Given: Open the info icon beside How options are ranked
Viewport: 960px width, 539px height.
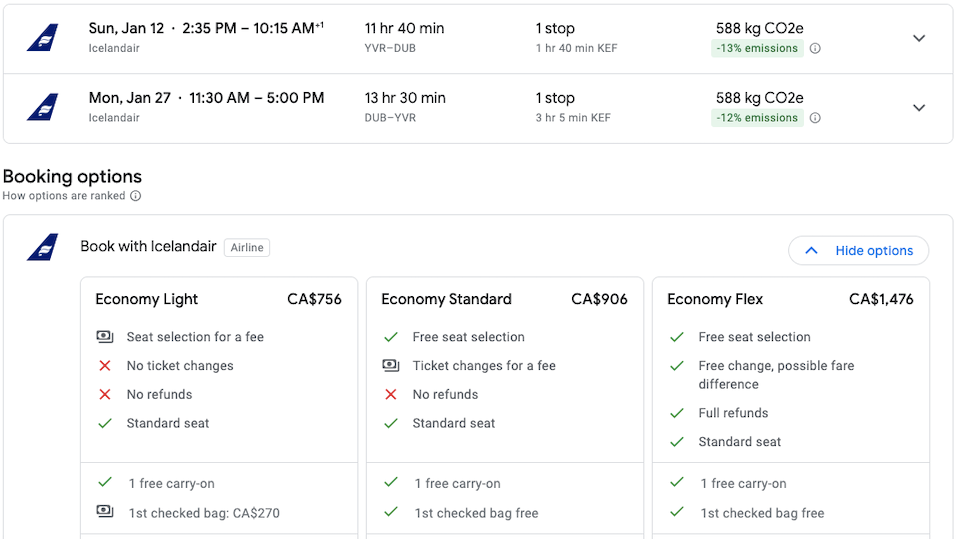Looking at the screenshot, I should [136, 196].
